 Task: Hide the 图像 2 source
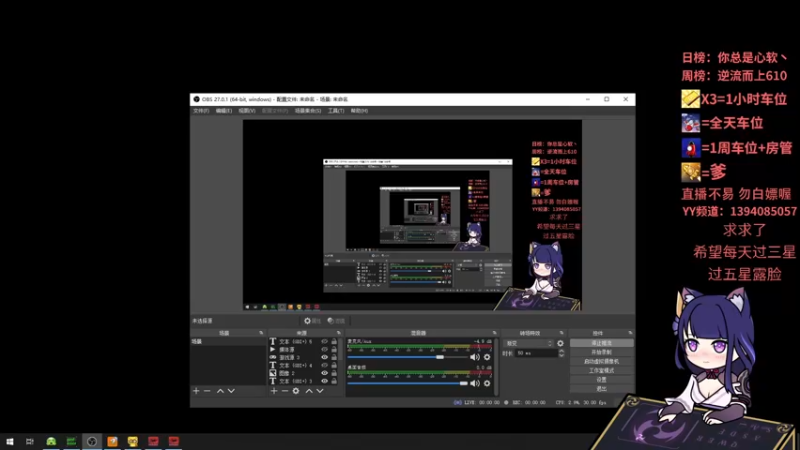click(x=324, y=373)
